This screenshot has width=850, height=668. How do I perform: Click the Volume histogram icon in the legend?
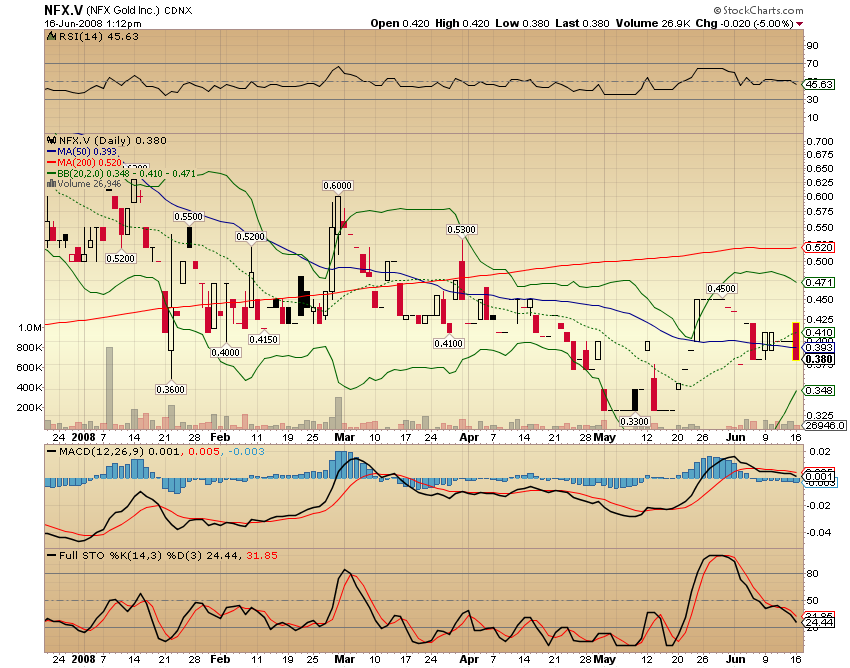[51, 183]
